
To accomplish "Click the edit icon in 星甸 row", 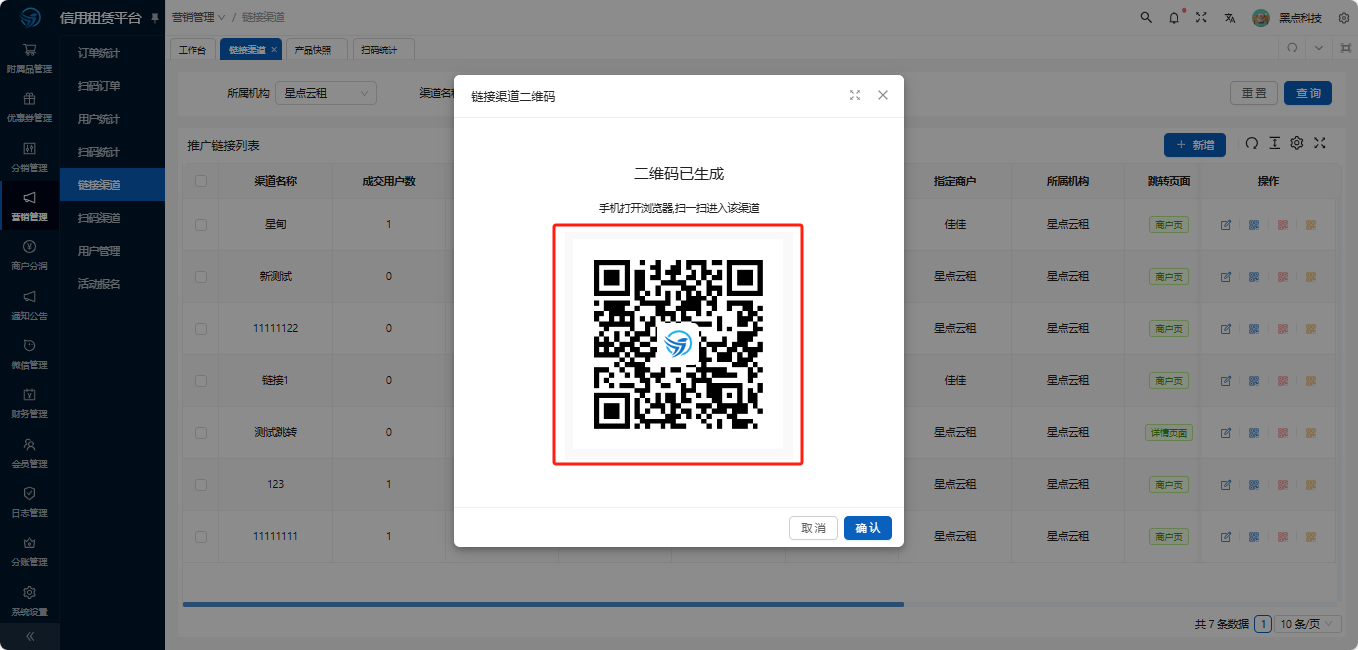I will [1226, 225].
